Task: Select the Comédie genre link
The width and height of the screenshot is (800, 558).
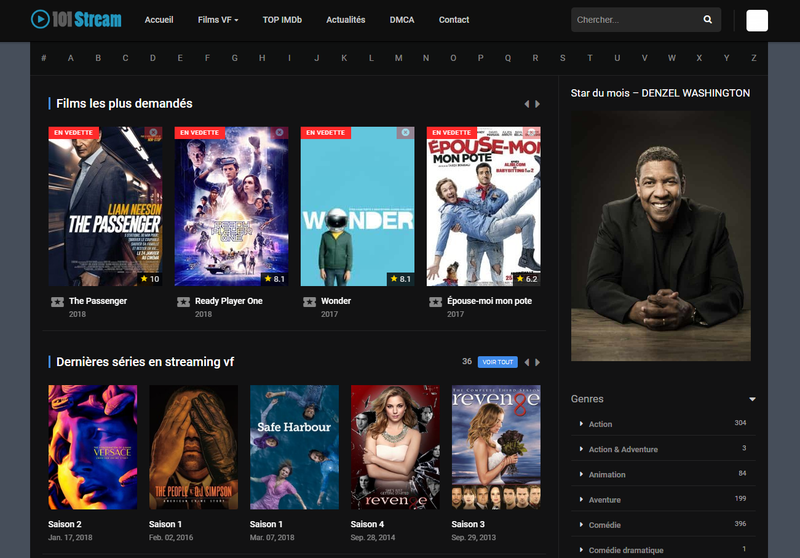Action: click(x=605, y=525)
